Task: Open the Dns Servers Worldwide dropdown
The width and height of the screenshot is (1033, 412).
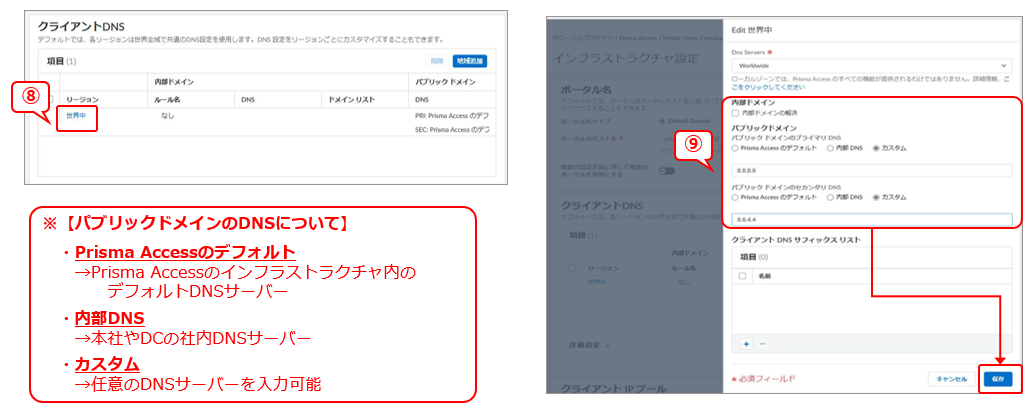Action: coord(872,66)
